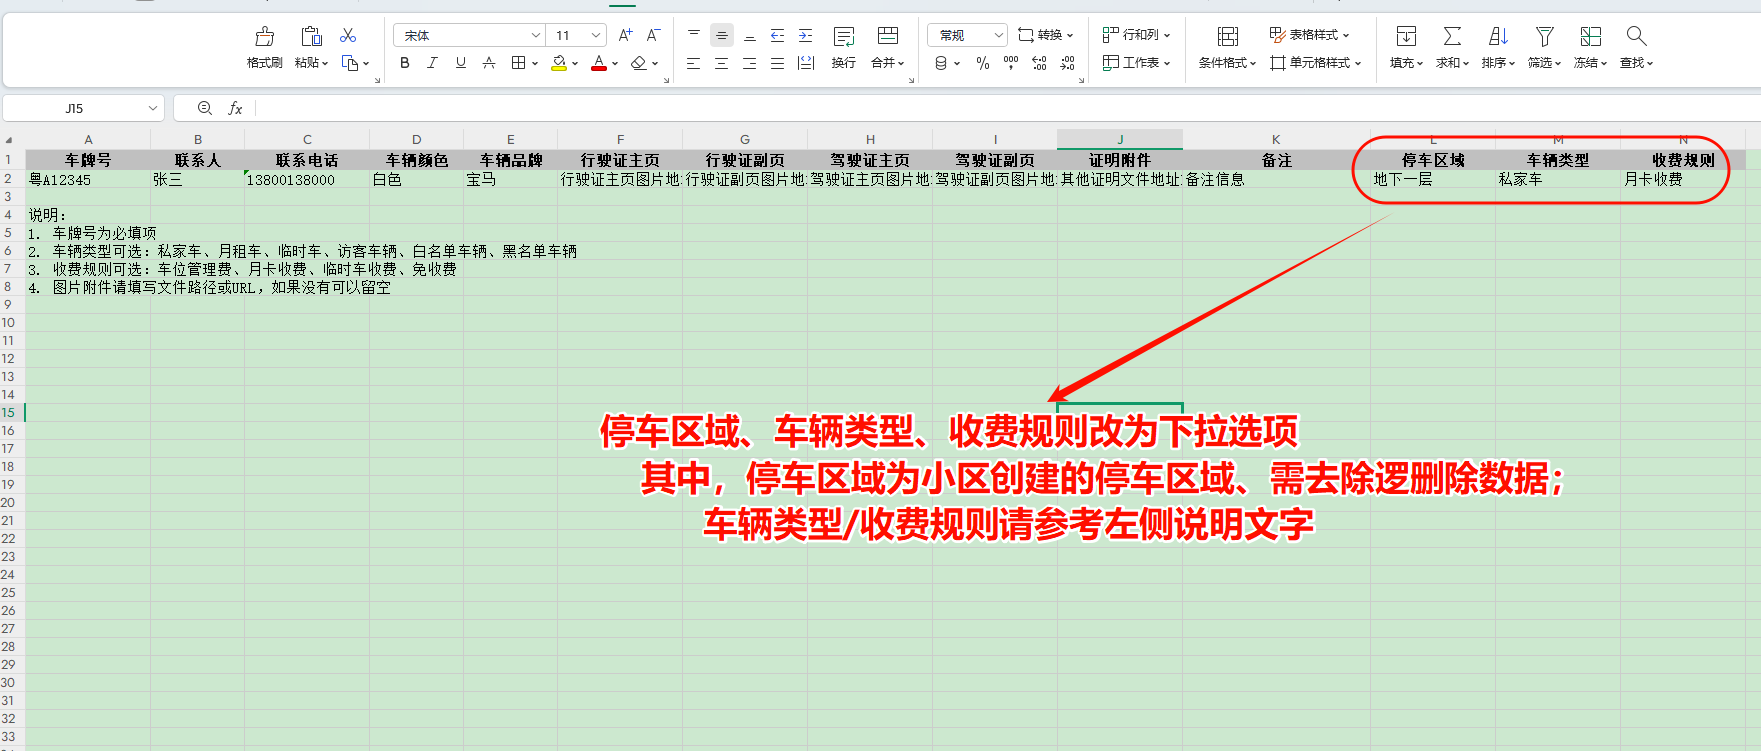Align text left
This screenshot has width=1761, height=751.
tap(694, 63)
